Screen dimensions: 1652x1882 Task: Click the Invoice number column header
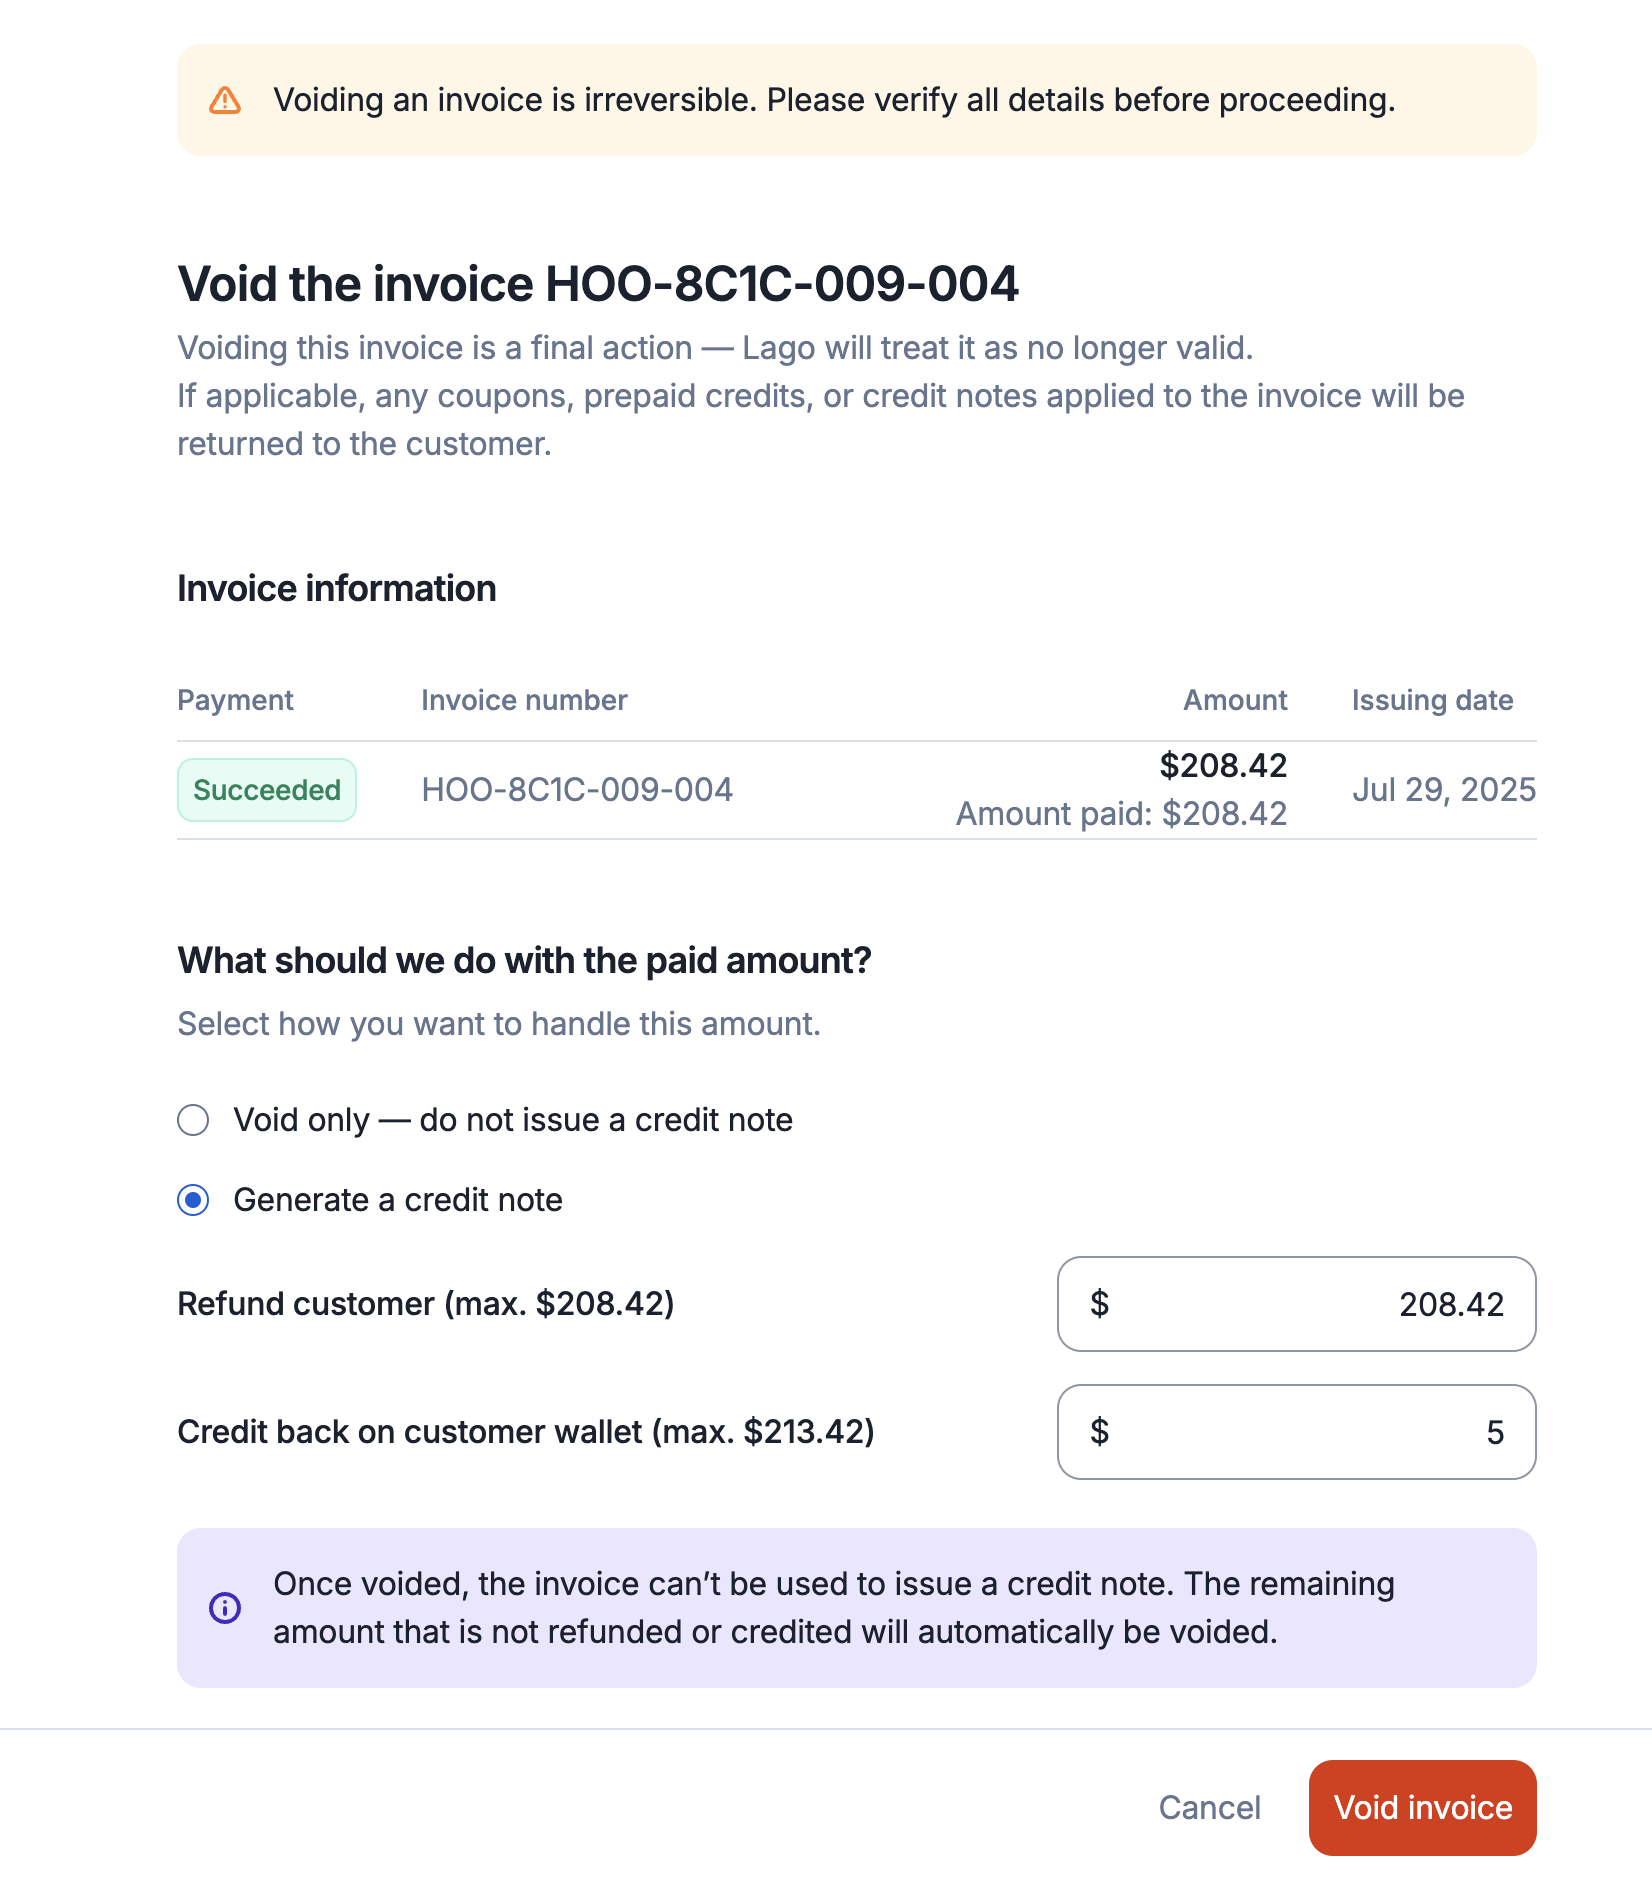(x=524, y=700)
